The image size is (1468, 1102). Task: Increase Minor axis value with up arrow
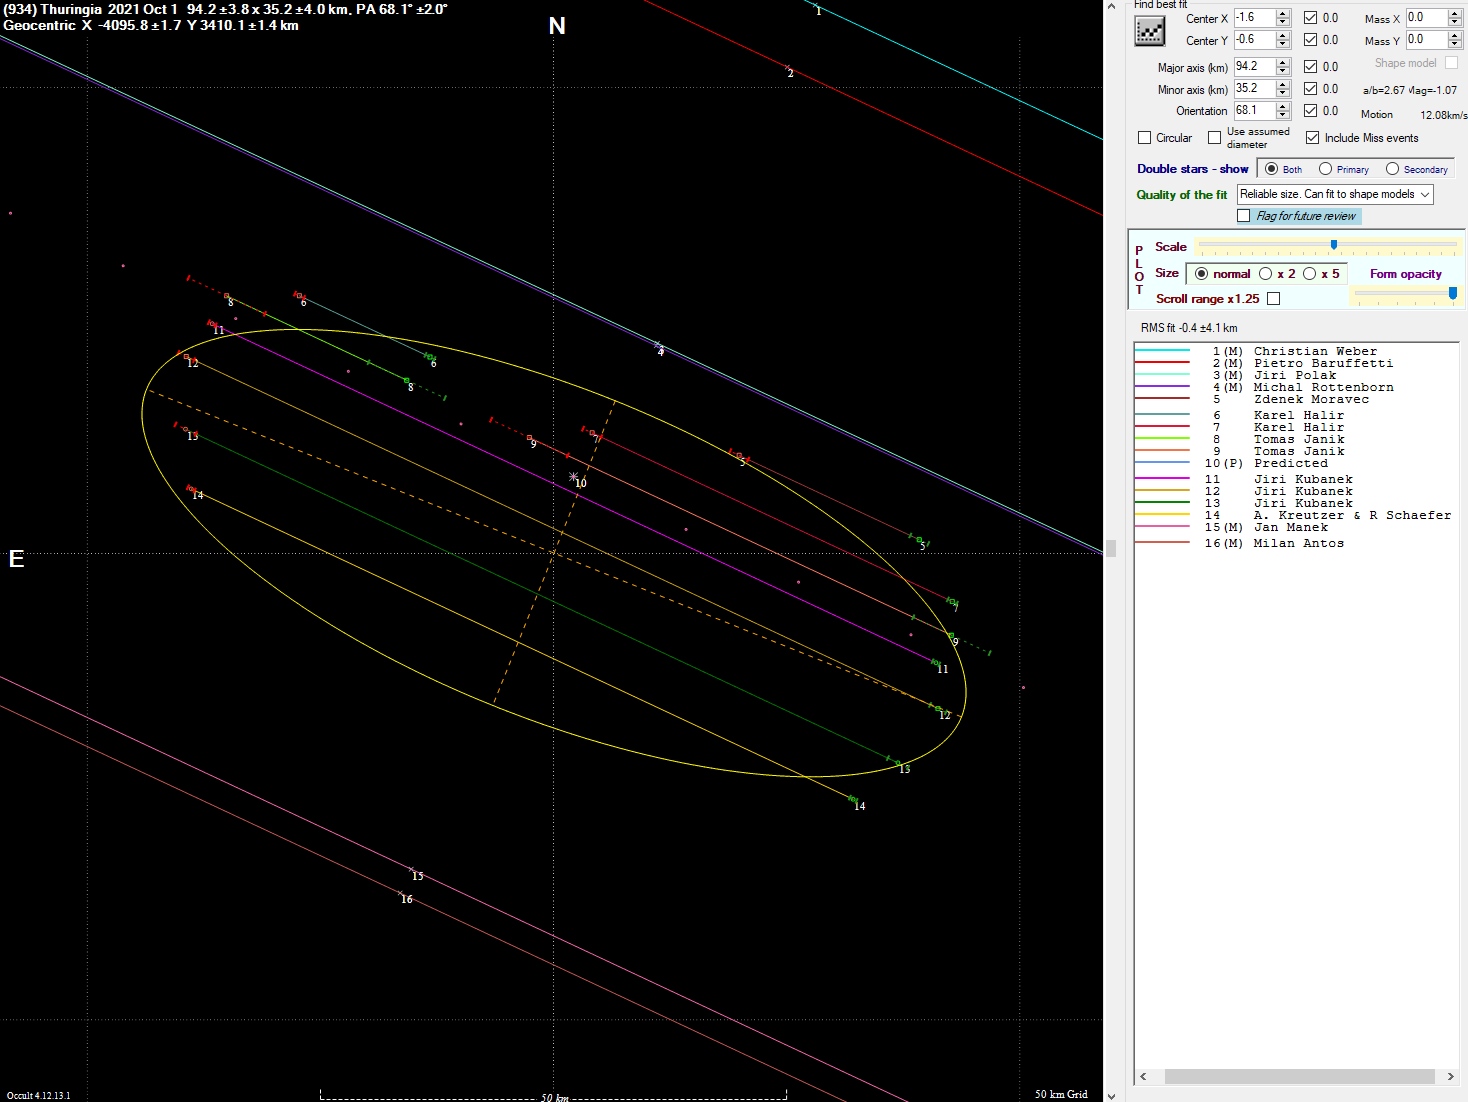1283,84
